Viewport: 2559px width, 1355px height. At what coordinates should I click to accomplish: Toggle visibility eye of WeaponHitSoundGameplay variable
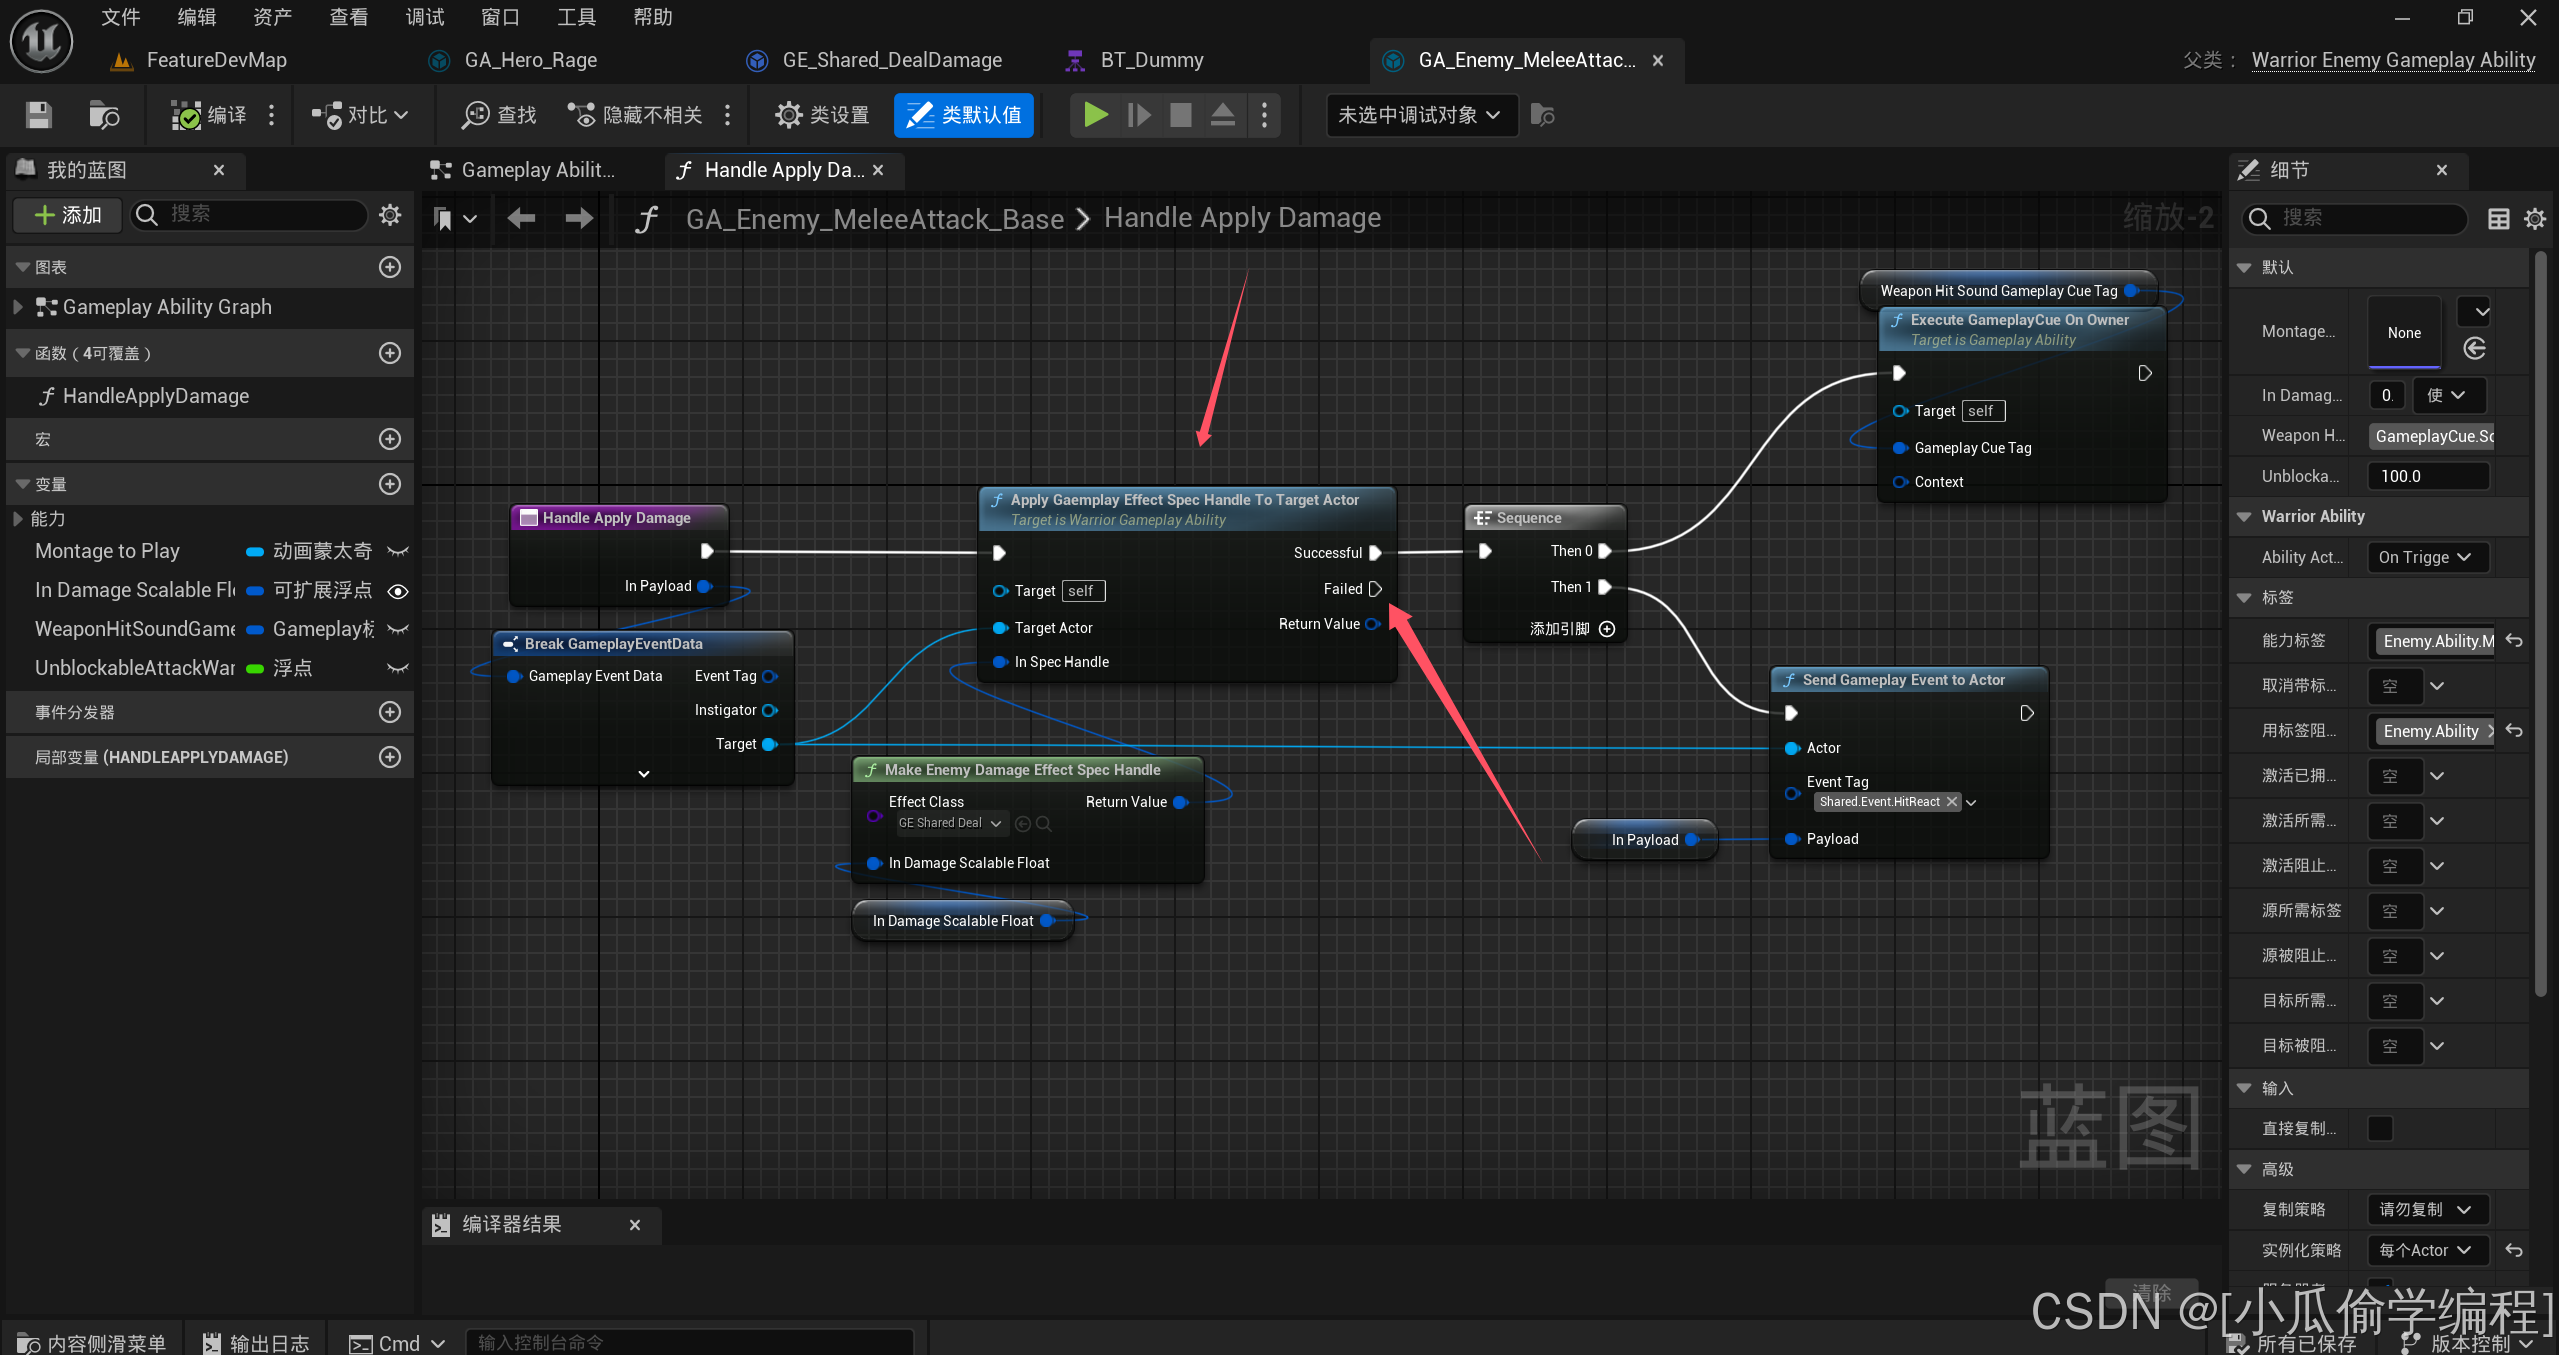click(x=398, y=629)
